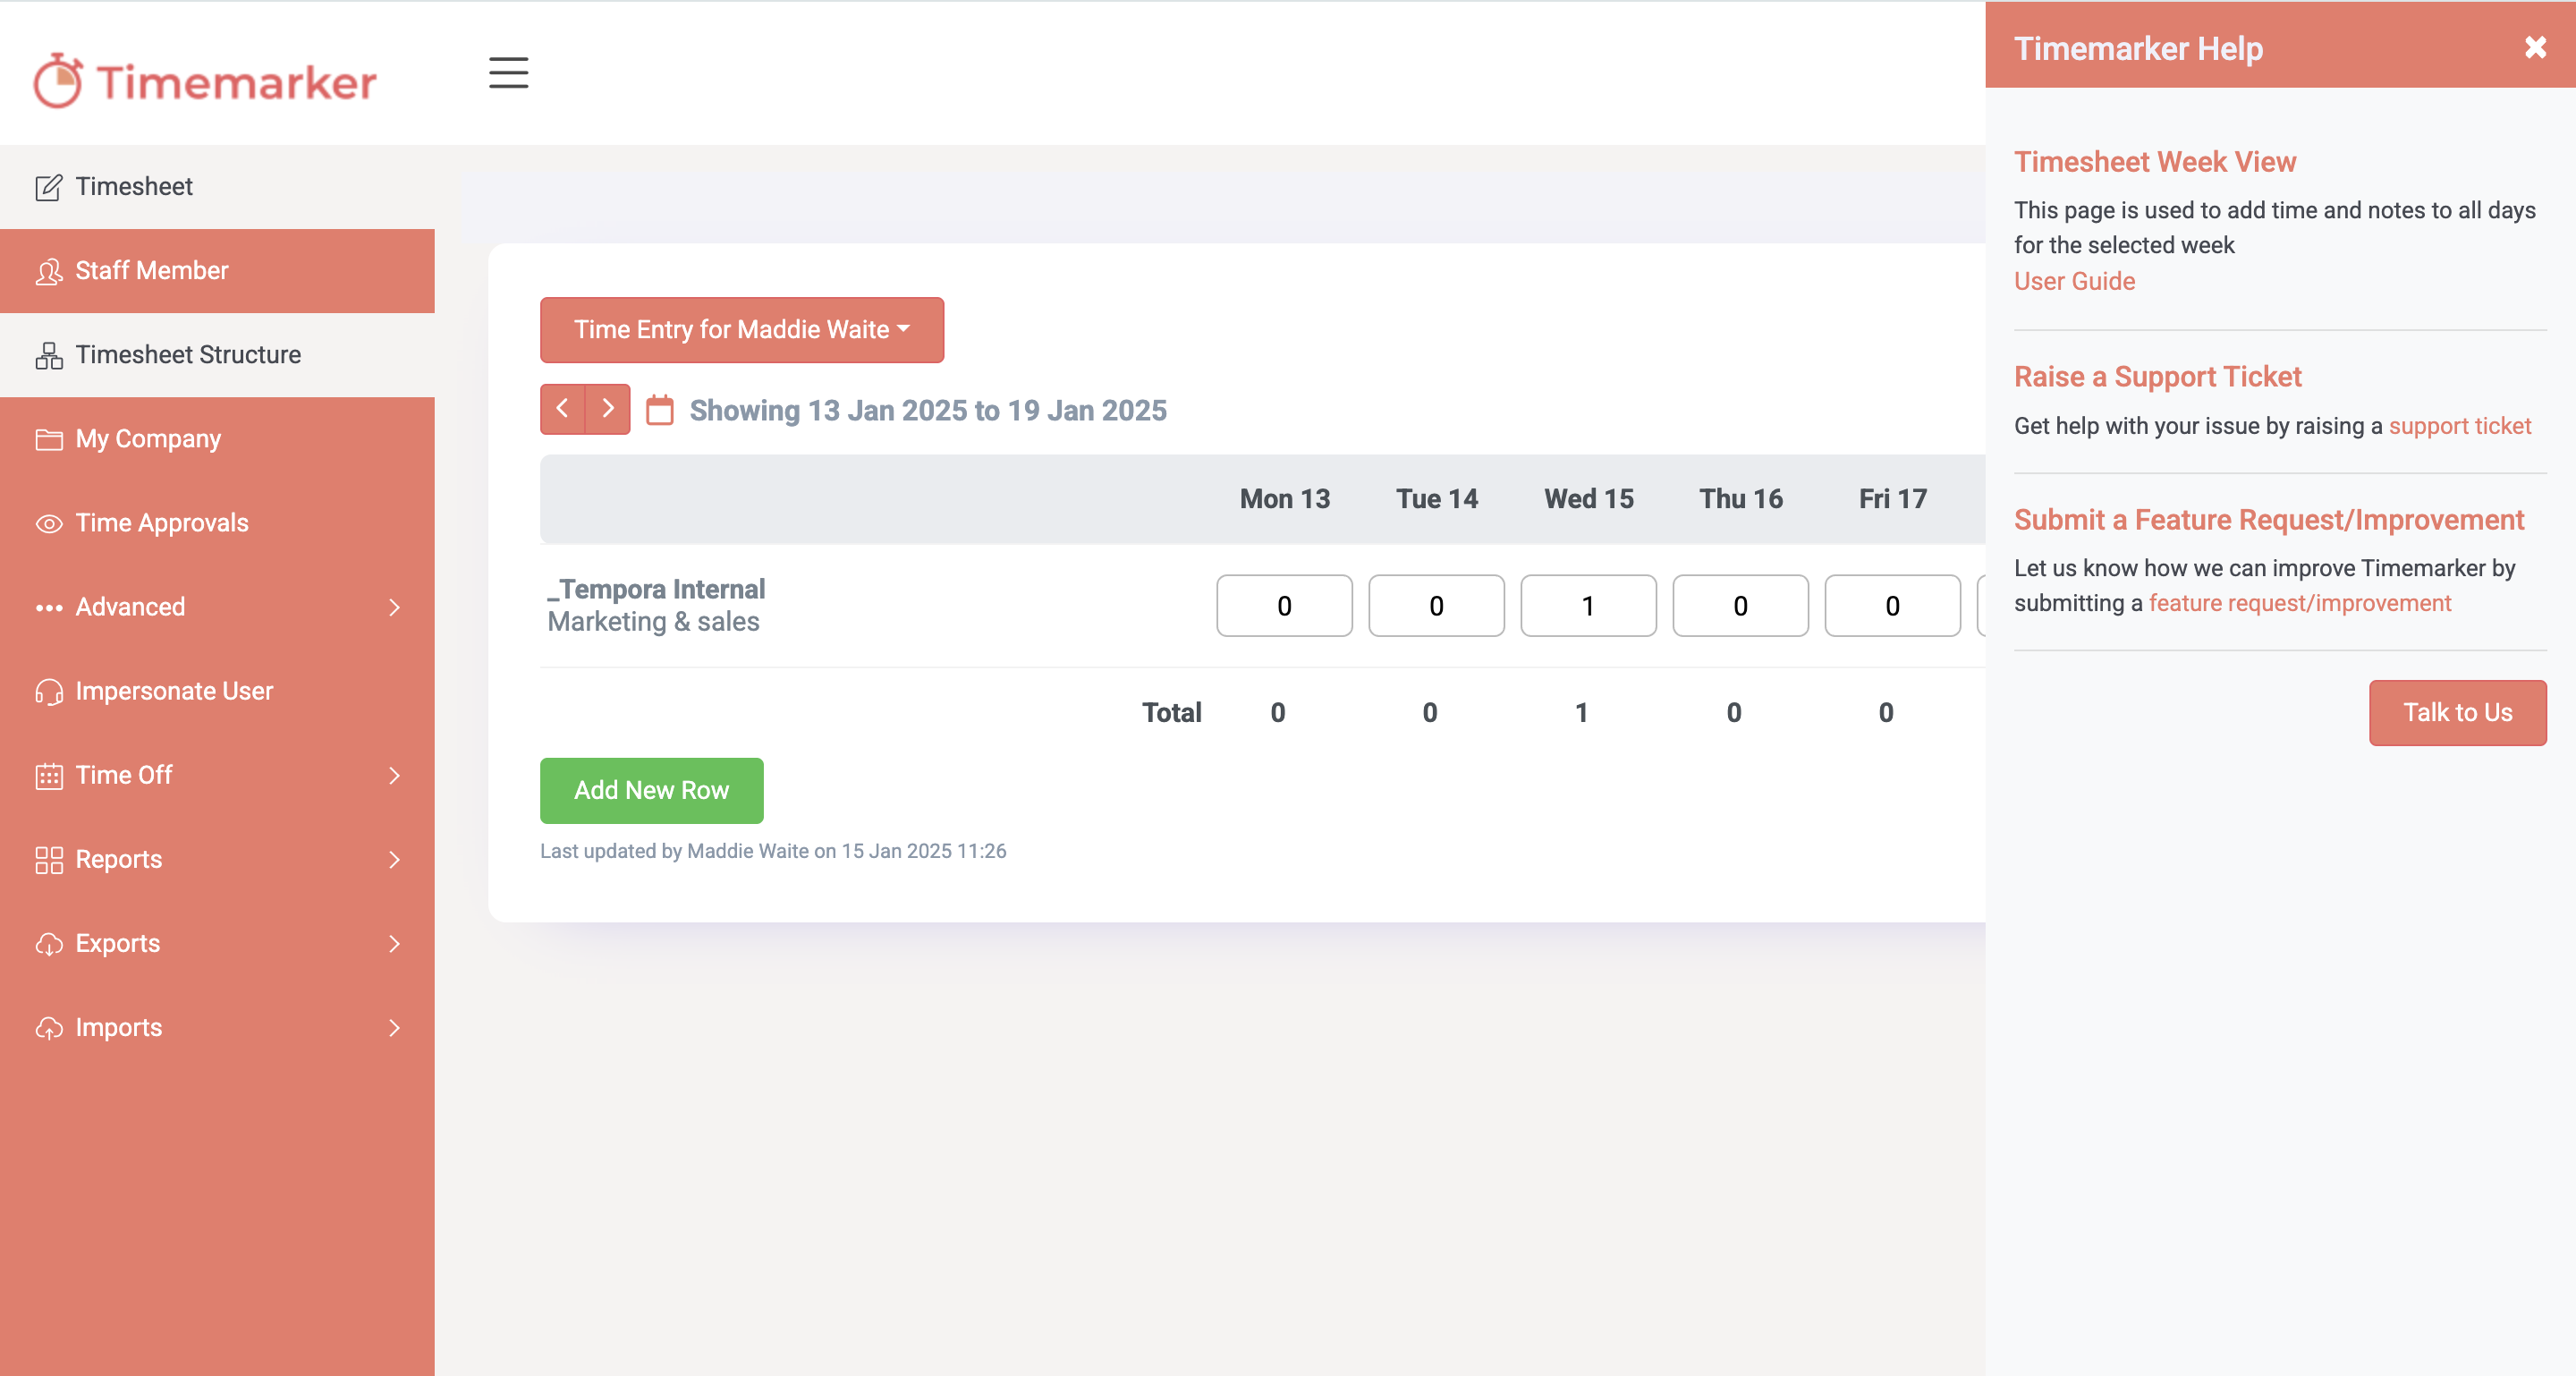Open the Staff Member menu item
This screenshot has height=1376, width=2576.
pos(217,271)
